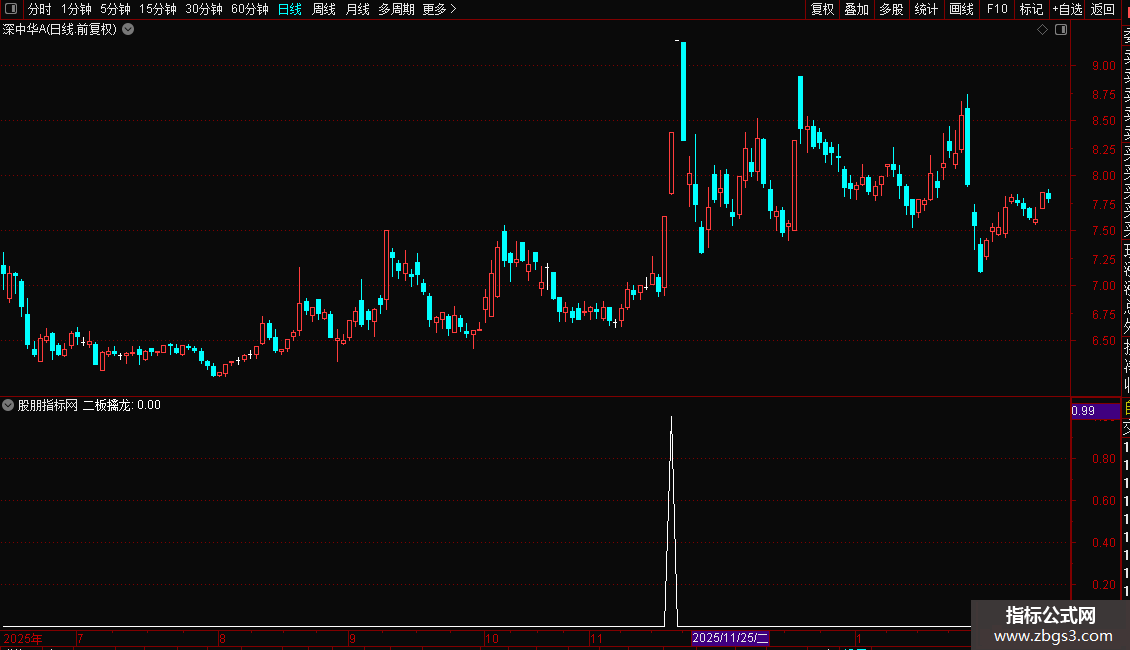This screenshot has width=1130, height=650.
Task: Click the 股朋指标网 indicator label
Action: tap(48, 405)
